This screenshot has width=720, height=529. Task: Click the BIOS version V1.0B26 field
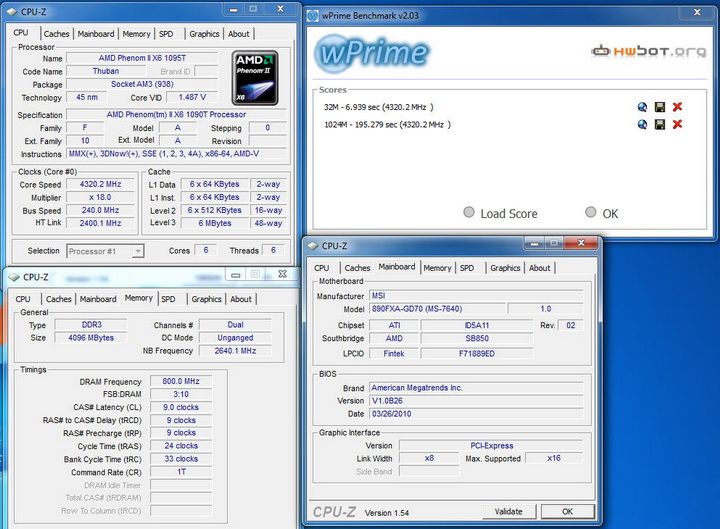[x=476, y=401]
